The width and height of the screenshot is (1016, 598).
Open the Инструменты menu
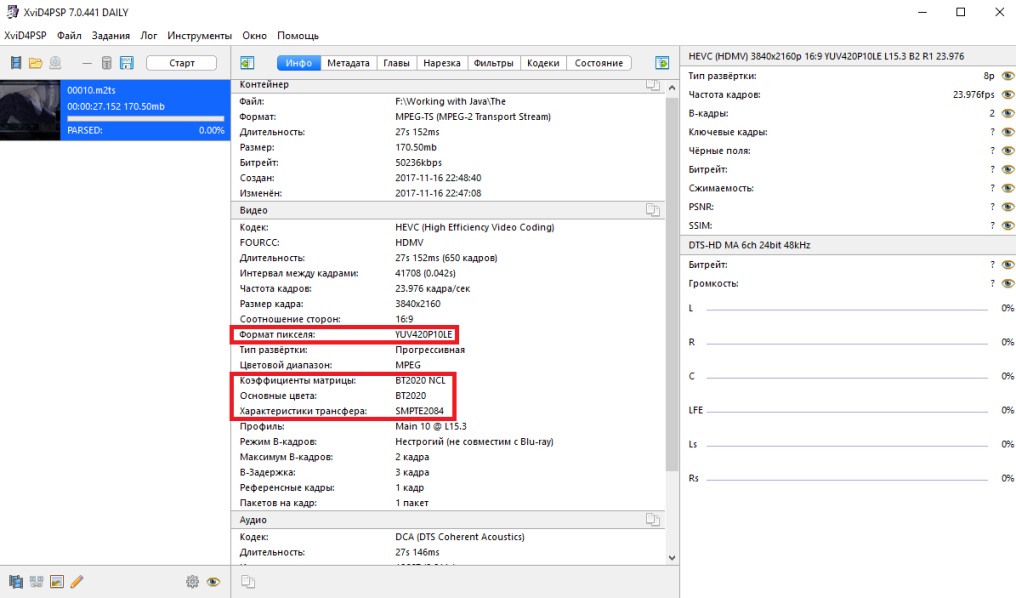tap(199, 36)
